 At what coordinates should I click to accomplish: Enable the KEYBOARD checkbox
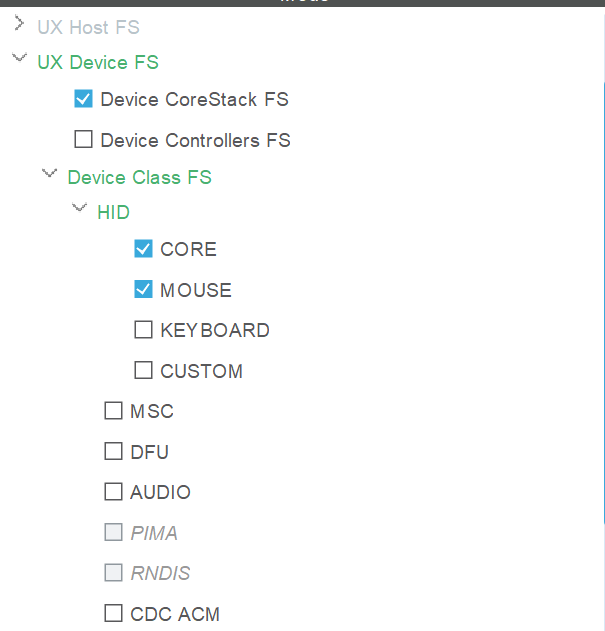(143, 330)
